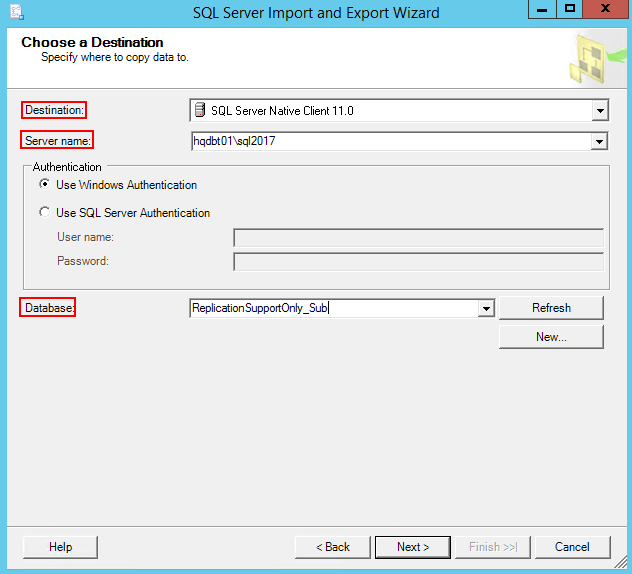Click the SQL Server database icon in Destination
632x574 pixels.
click(x=200, y=110)
